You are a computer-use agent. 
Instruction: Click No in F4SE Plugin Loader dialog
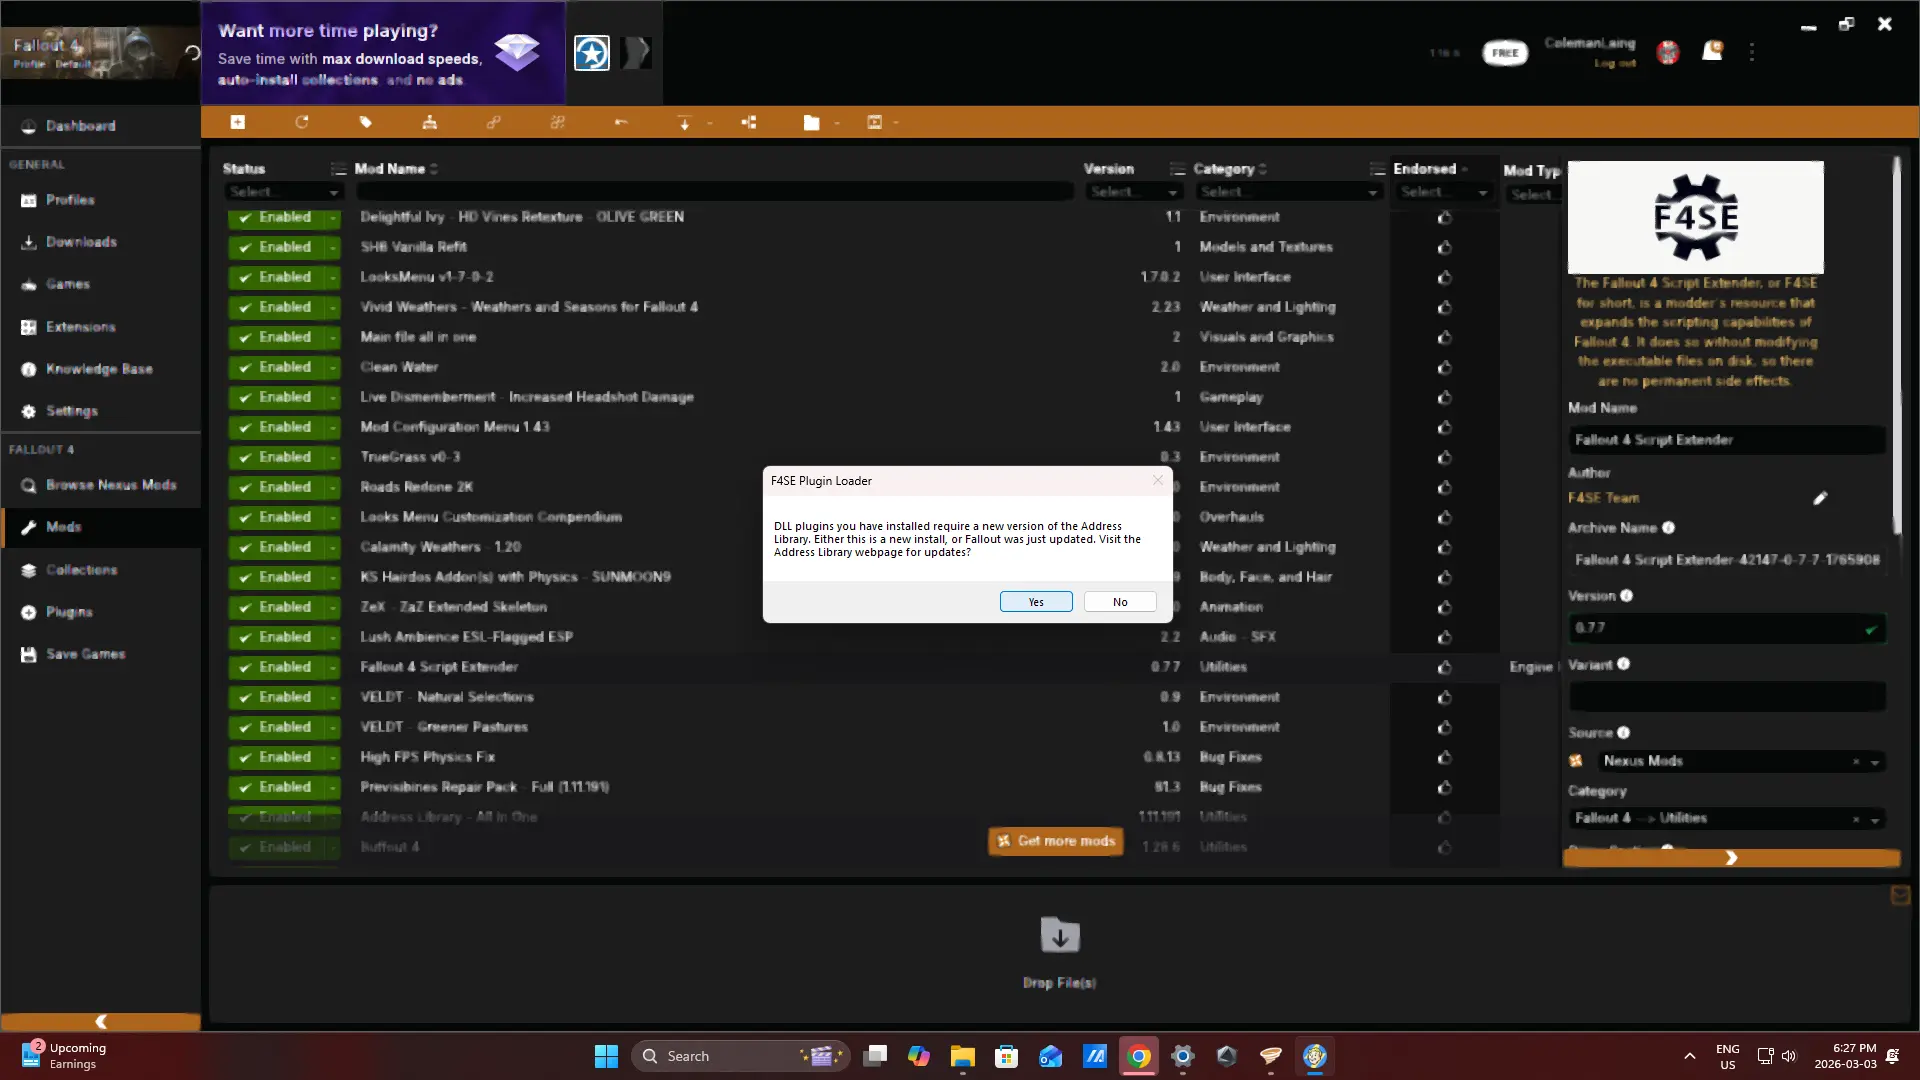pos(1120,602)
